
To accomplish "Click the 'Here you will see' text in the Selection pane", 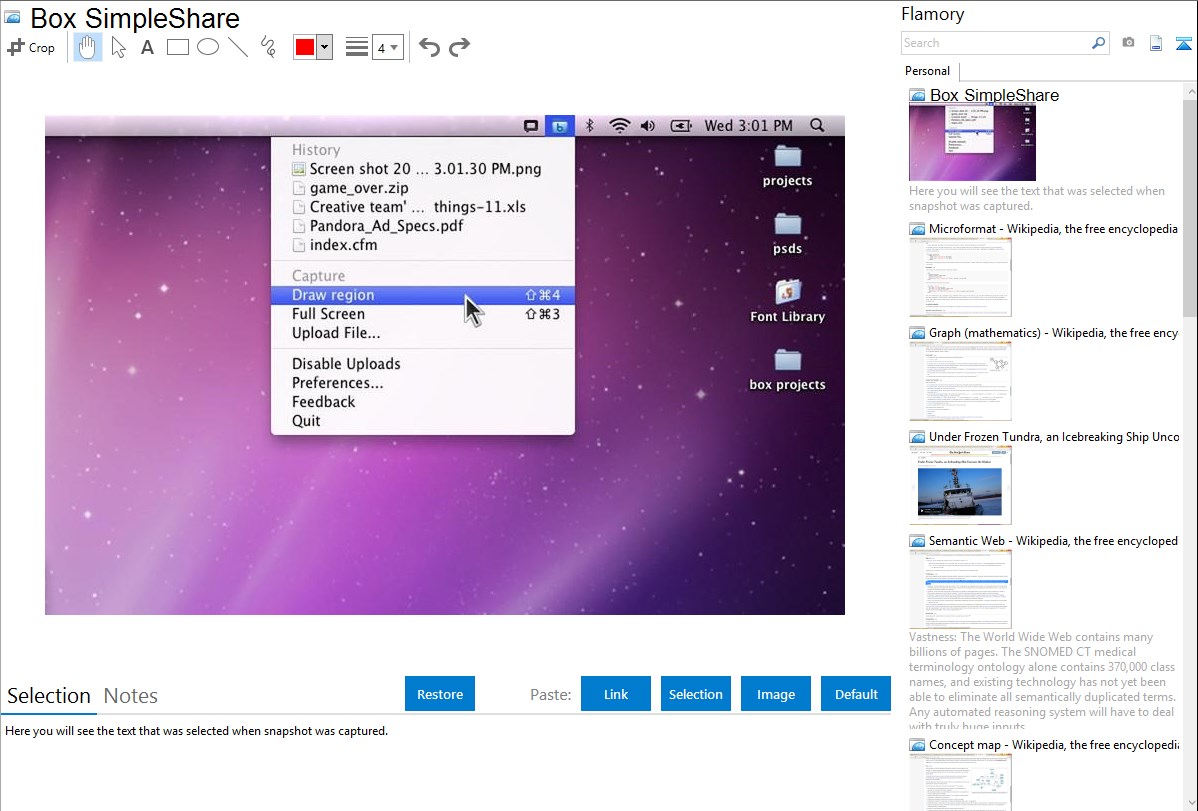I will [196, 732].
